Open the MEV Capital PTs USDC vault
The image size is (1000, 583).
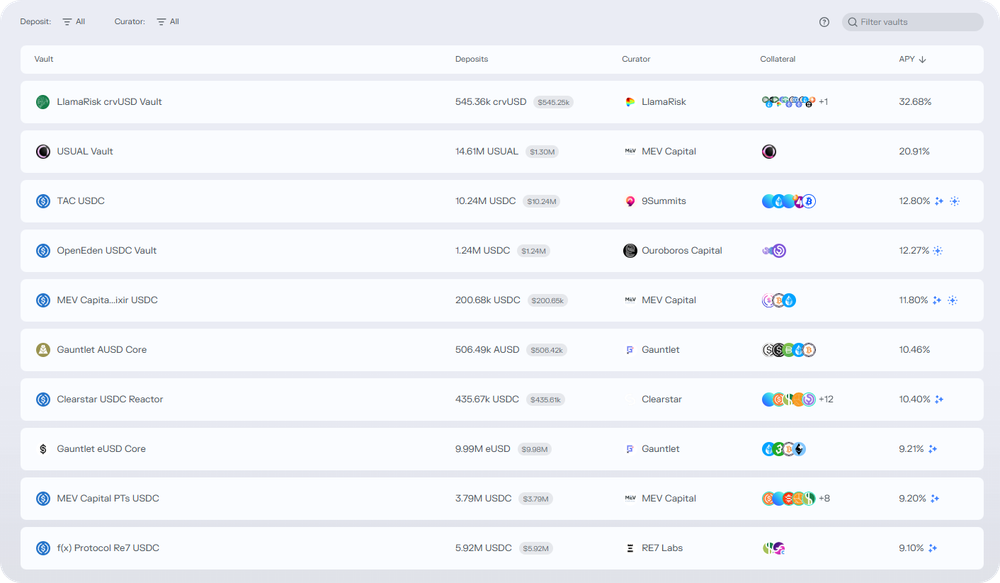pyautogui.click(x=108, y=498)
